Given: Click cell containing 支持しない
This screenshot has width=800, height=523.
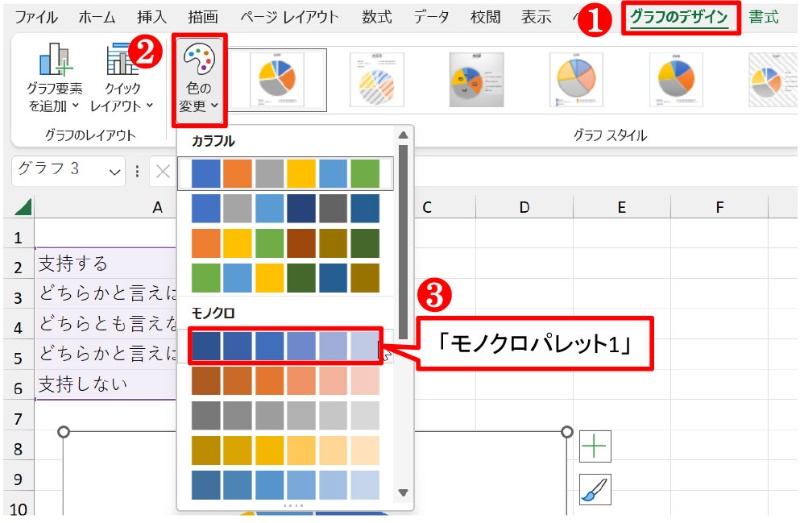Looking at the screenshot, I should [x=106, y=385].
